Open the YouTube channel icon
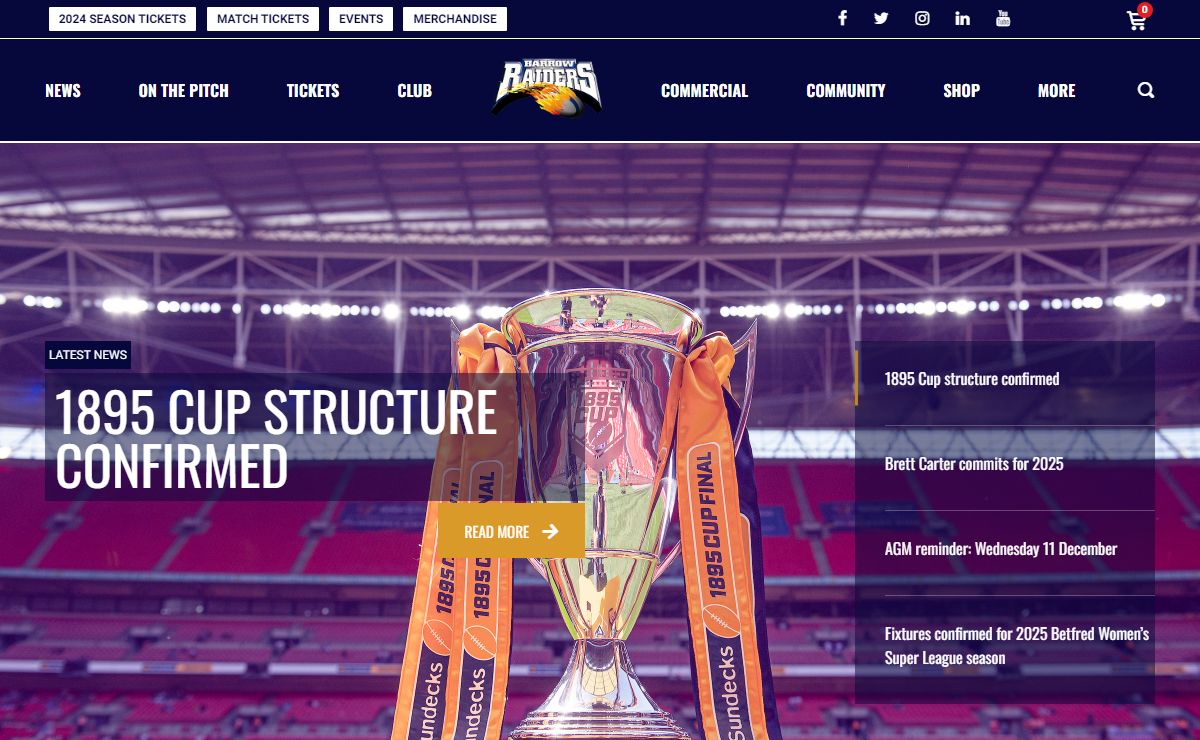The width and height of the screenshot is (1200, 740). (x=1003, y=18)
